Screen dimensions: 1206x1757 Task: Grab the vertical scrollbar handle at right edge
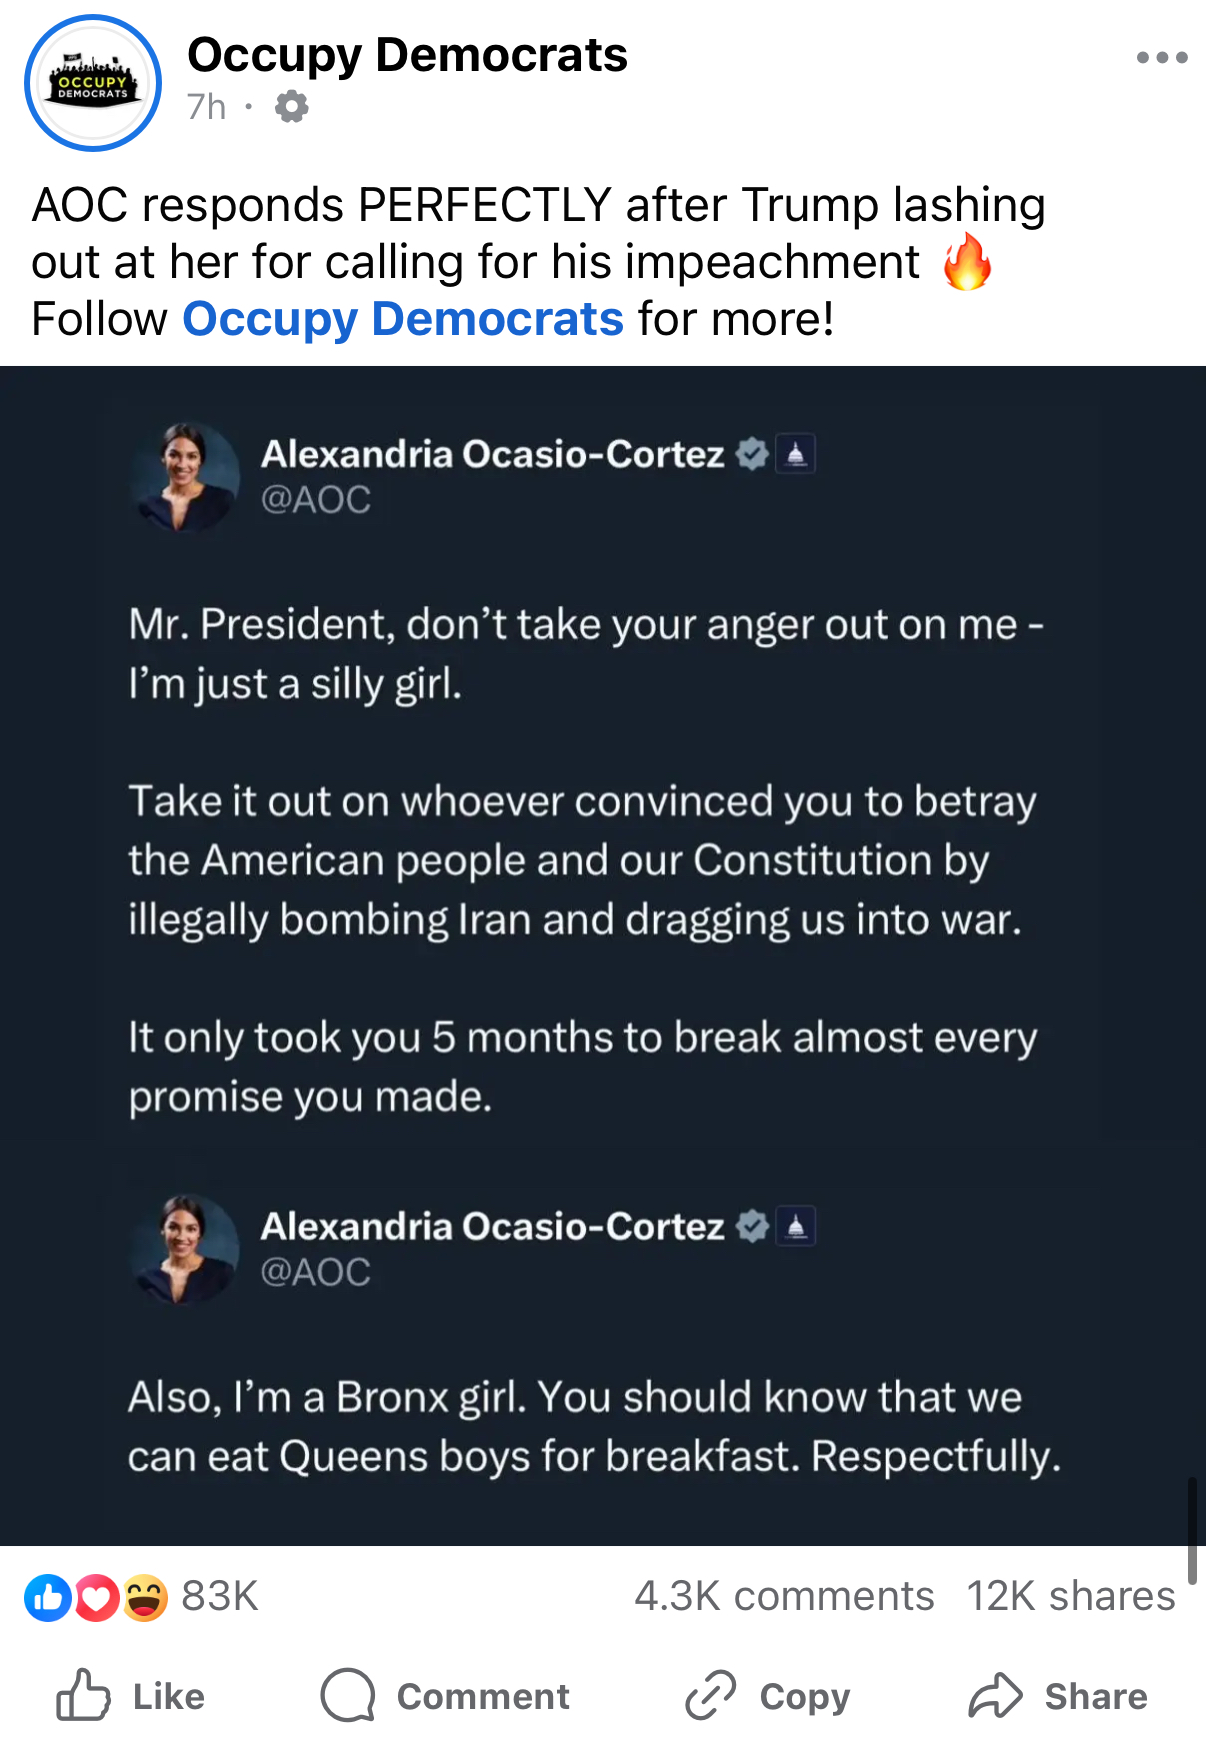(1192, 1530)
